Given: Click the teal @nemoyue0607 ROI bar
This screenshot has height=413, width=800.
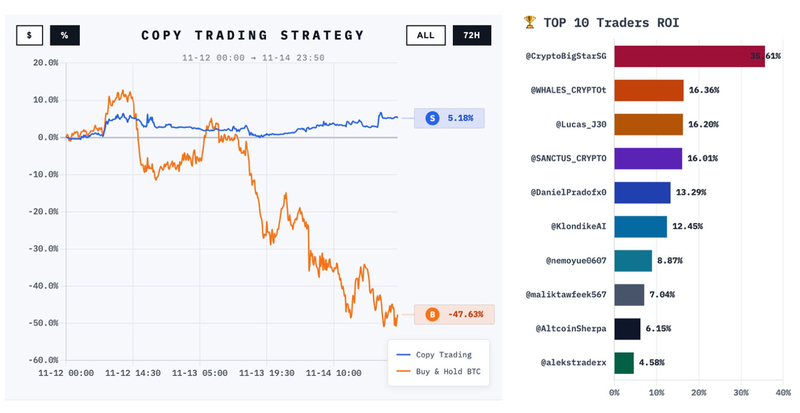Looking at the screenshot, I should click(x=632, y=260).
